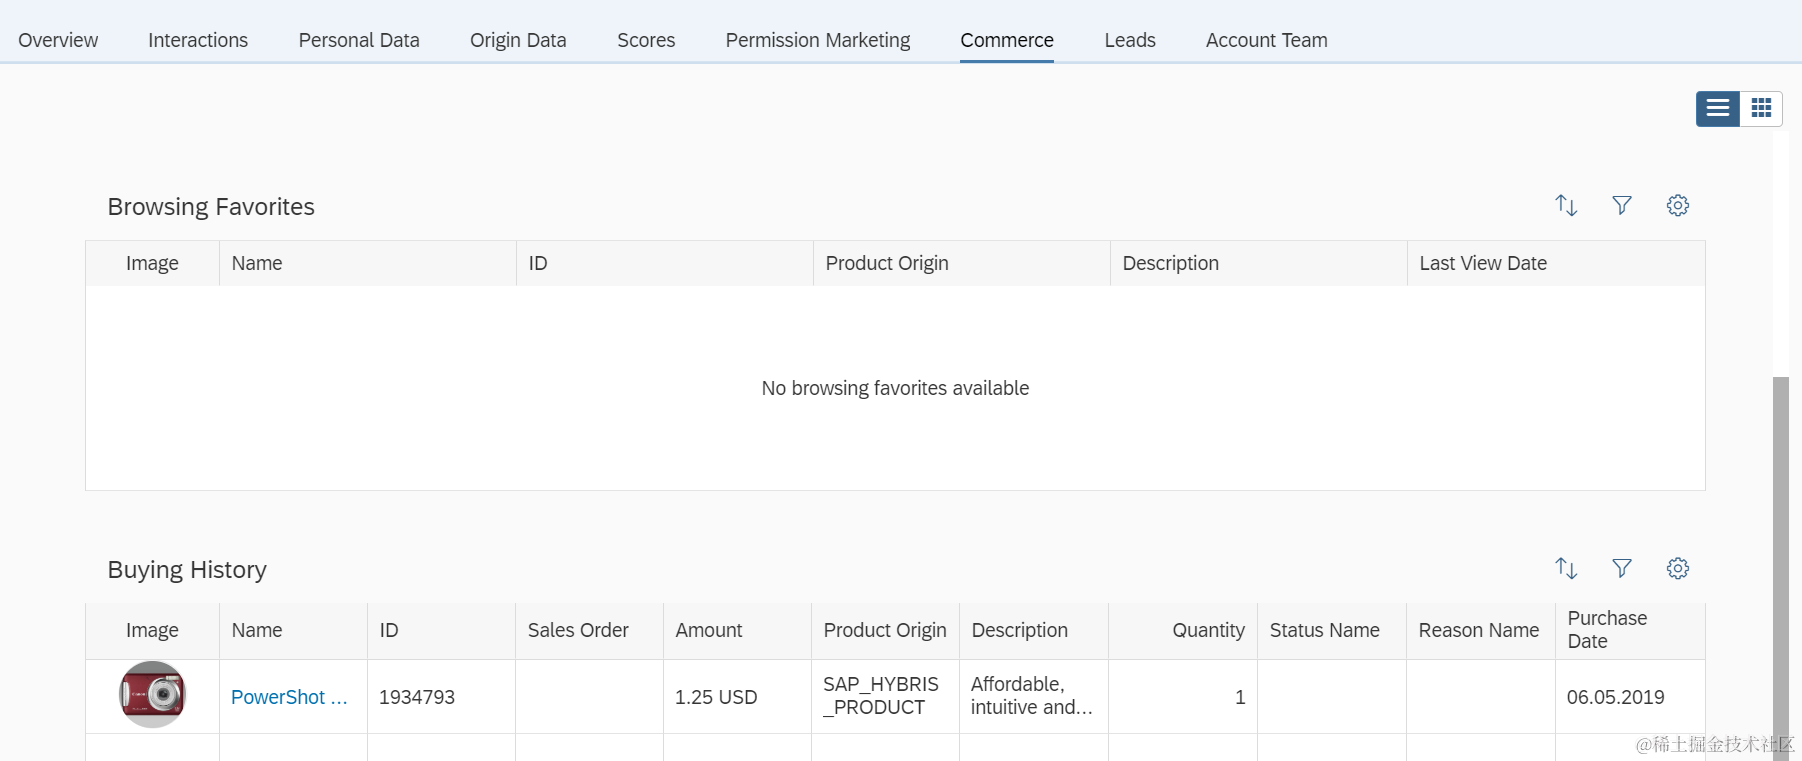
Task: Click the Amount column header
Action: coord(709,630)
